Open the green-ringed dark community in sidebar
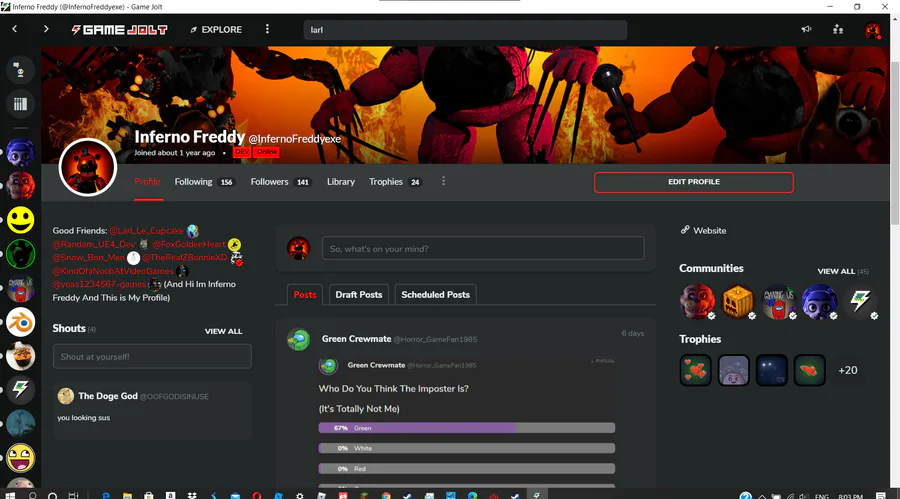 [x=20, y=254]
